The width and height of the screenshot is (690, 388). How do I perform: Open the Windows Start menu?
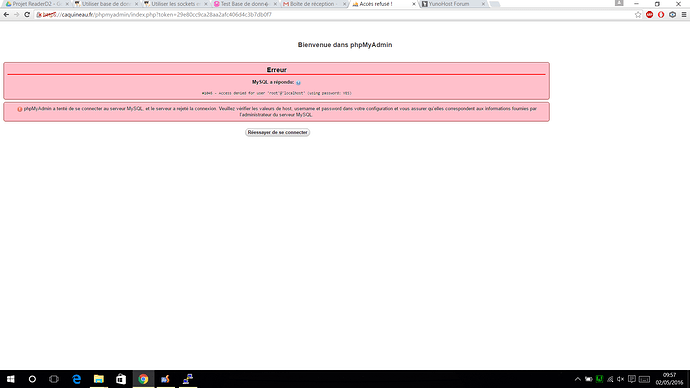11,379
